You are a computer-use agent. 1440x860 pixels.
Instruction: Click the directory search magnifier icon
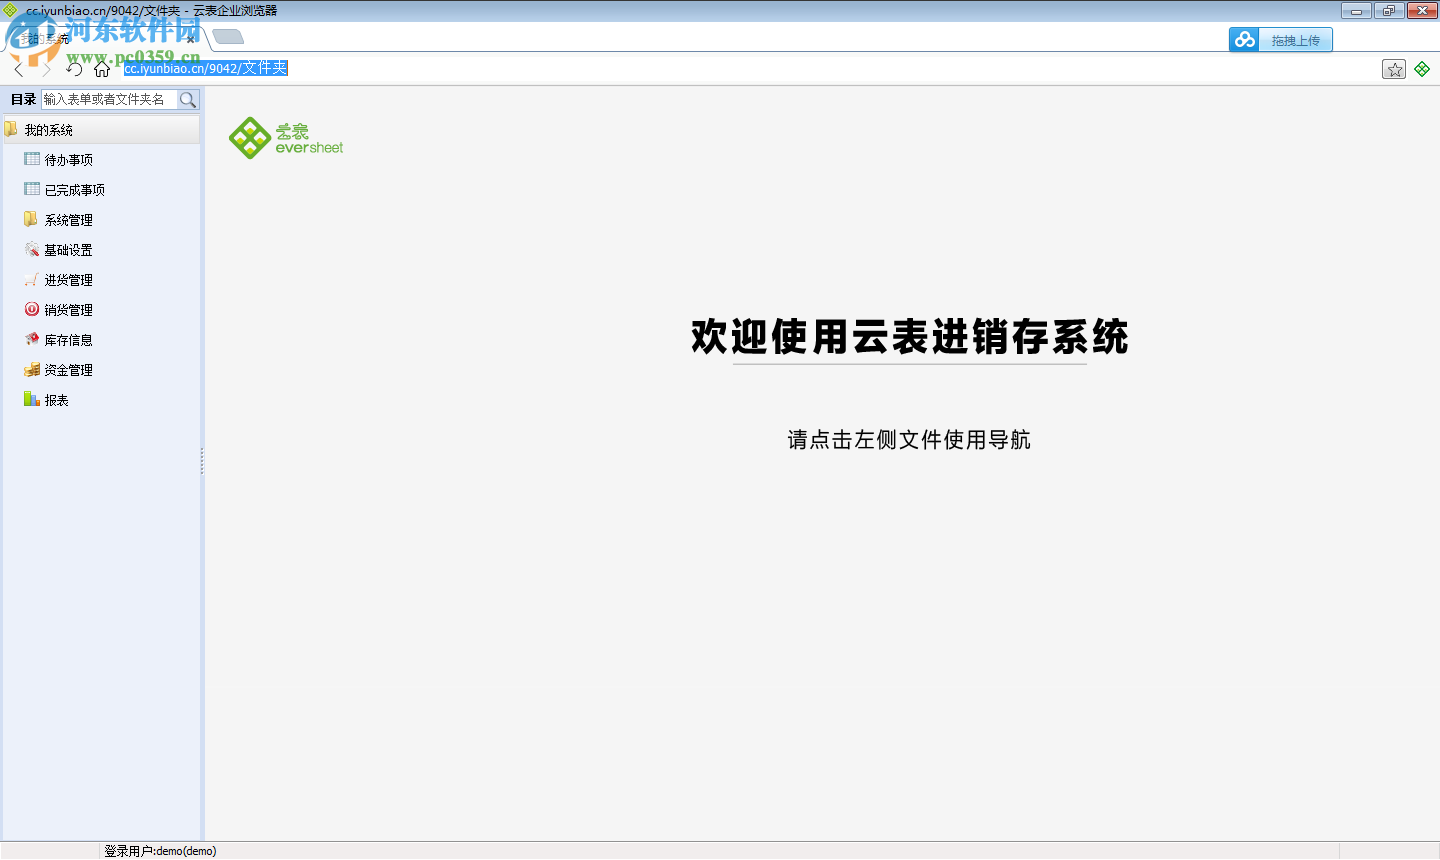pos(188,99)
